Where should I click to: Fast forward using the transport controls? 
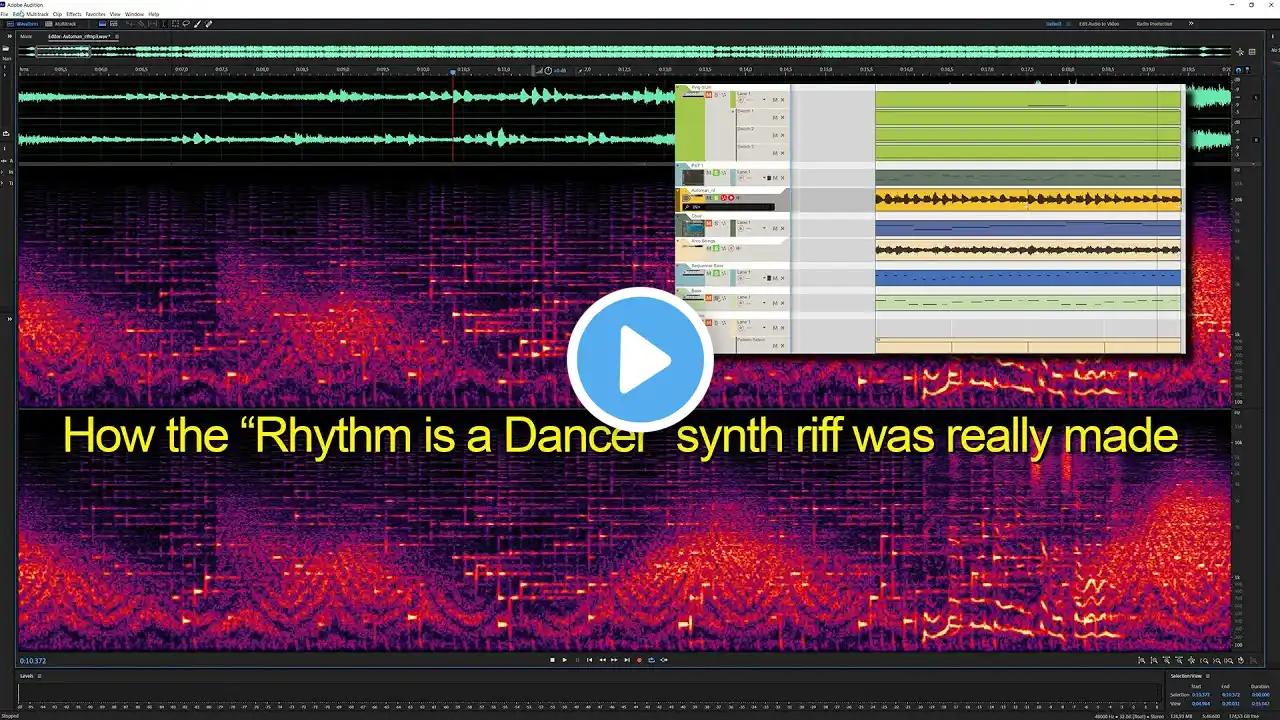click(614, 660)
